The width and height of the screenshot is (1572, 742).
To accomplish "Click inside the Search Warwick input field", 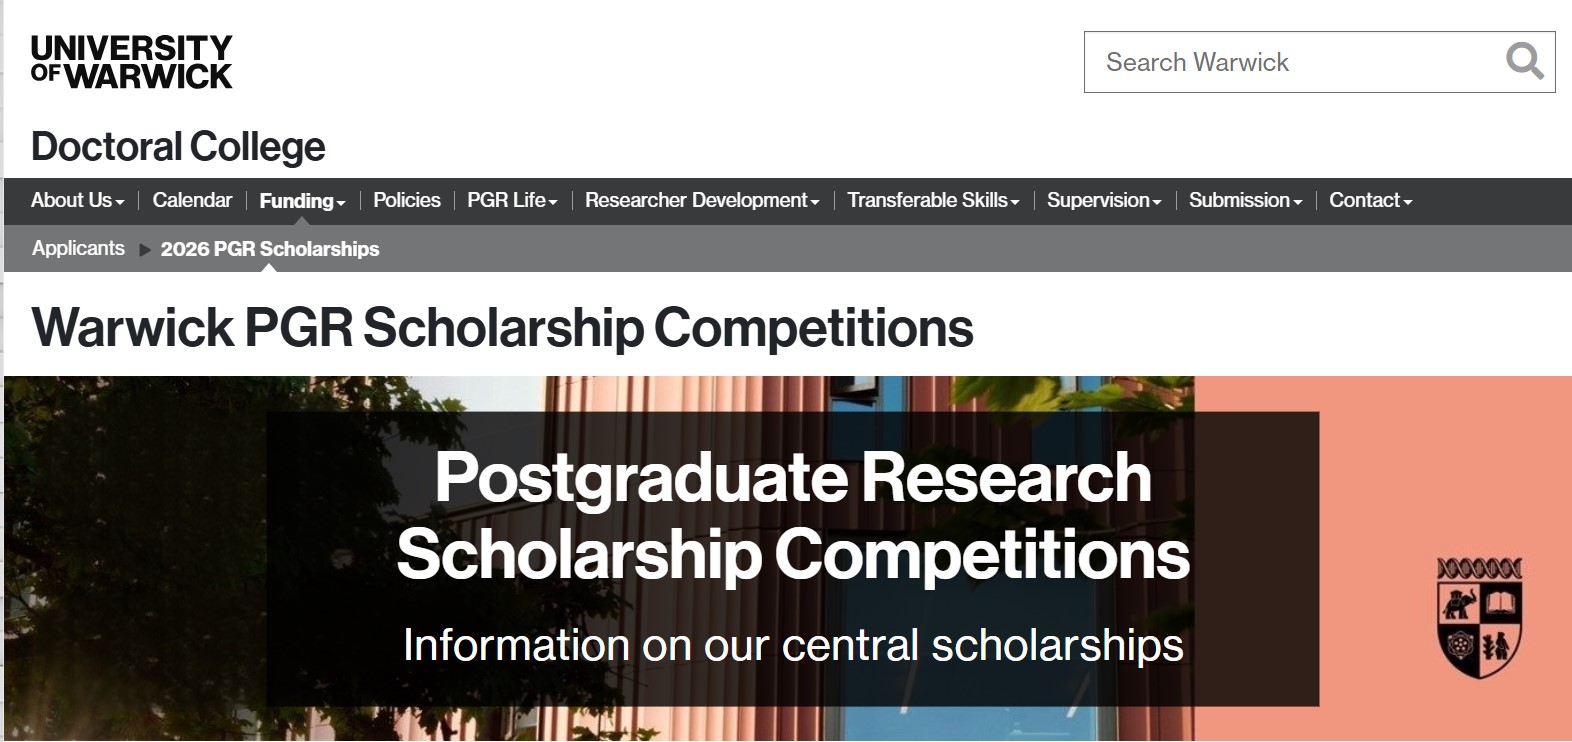I will tap(1280, 62).
